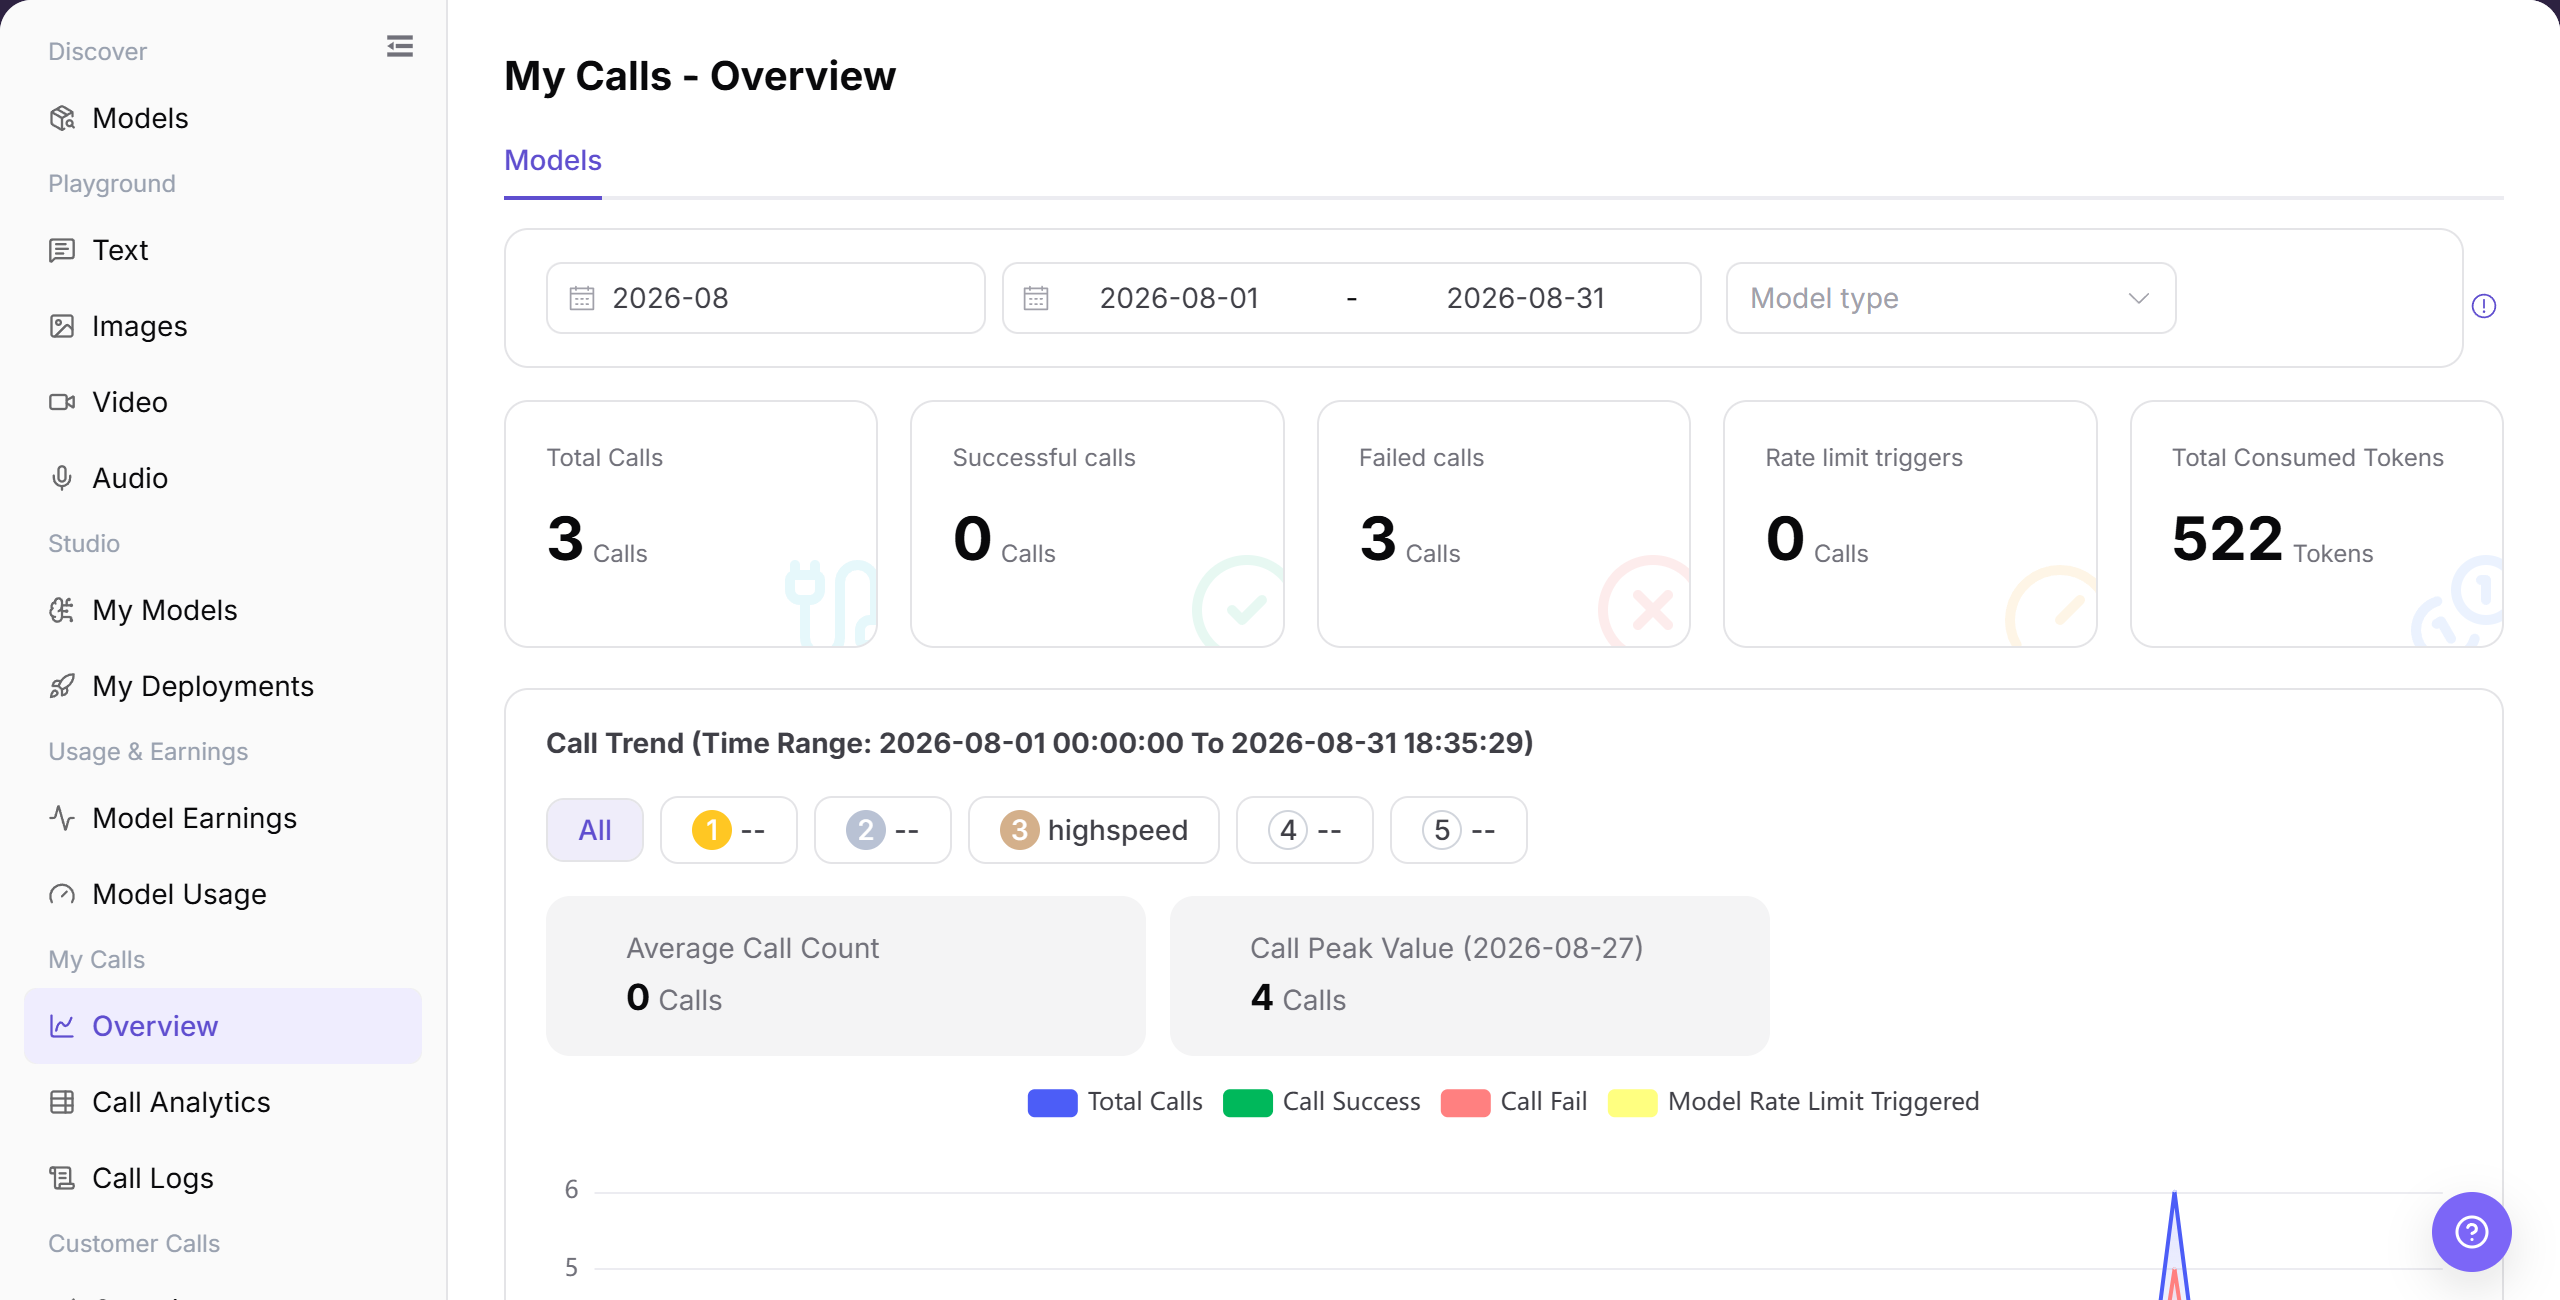Open Model Earnings page
This screenshot has width=2560, height=1300.
[x=223, y=818]
